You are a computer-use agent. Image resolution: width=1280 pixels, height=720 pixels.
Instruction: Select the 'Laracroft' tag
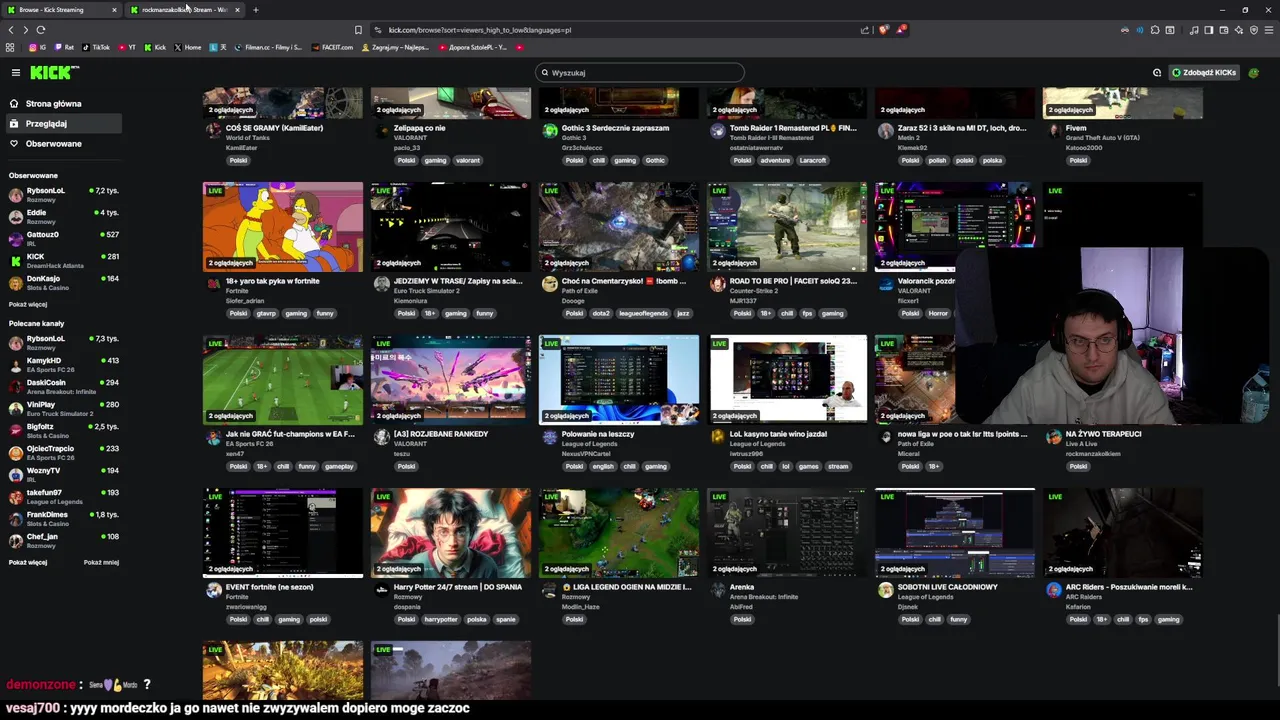(x=813, y=160)
